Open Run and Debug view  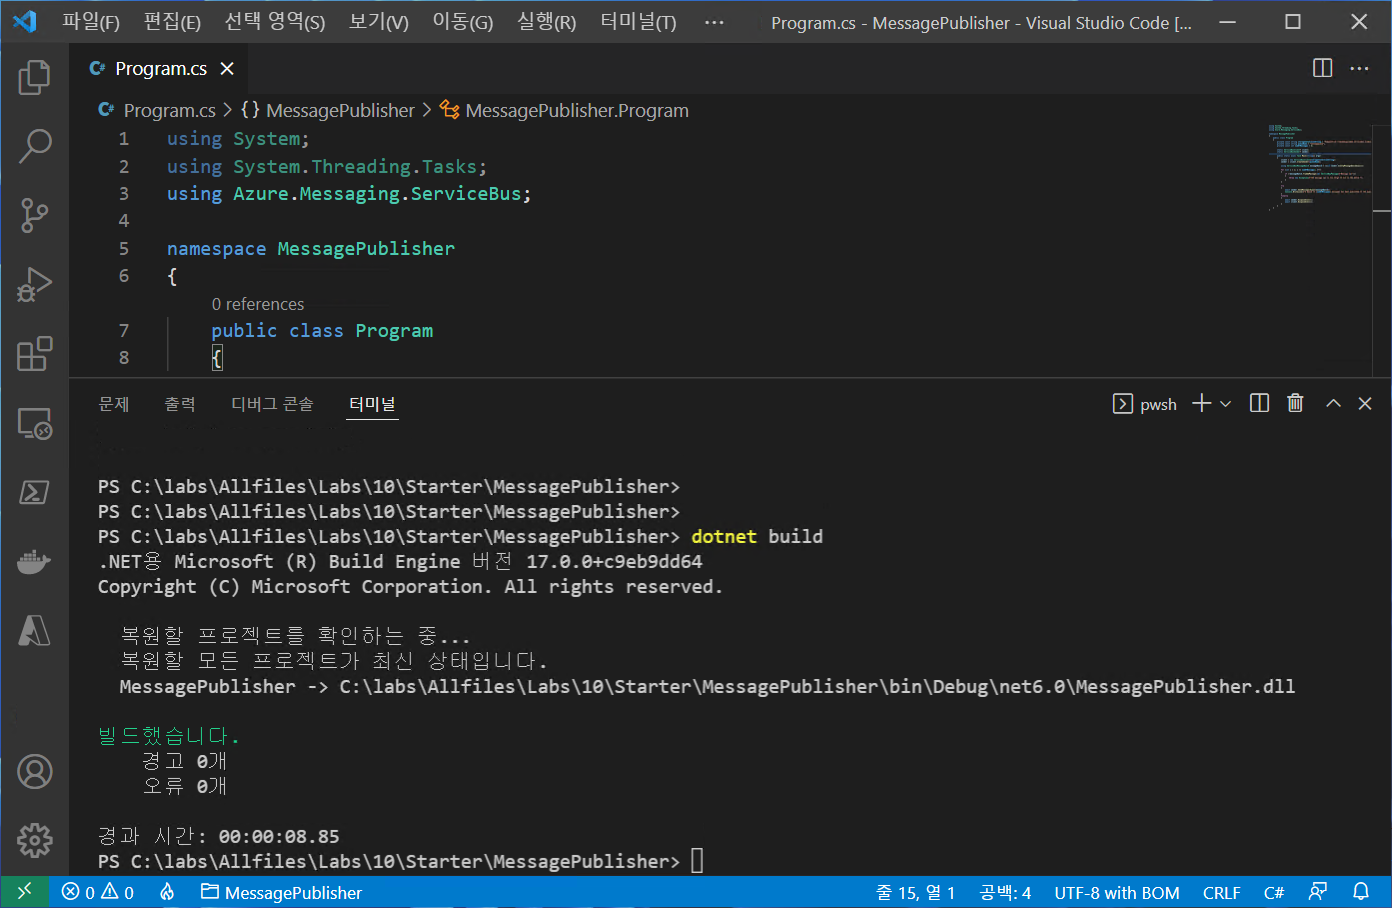(x=34, y=284)
